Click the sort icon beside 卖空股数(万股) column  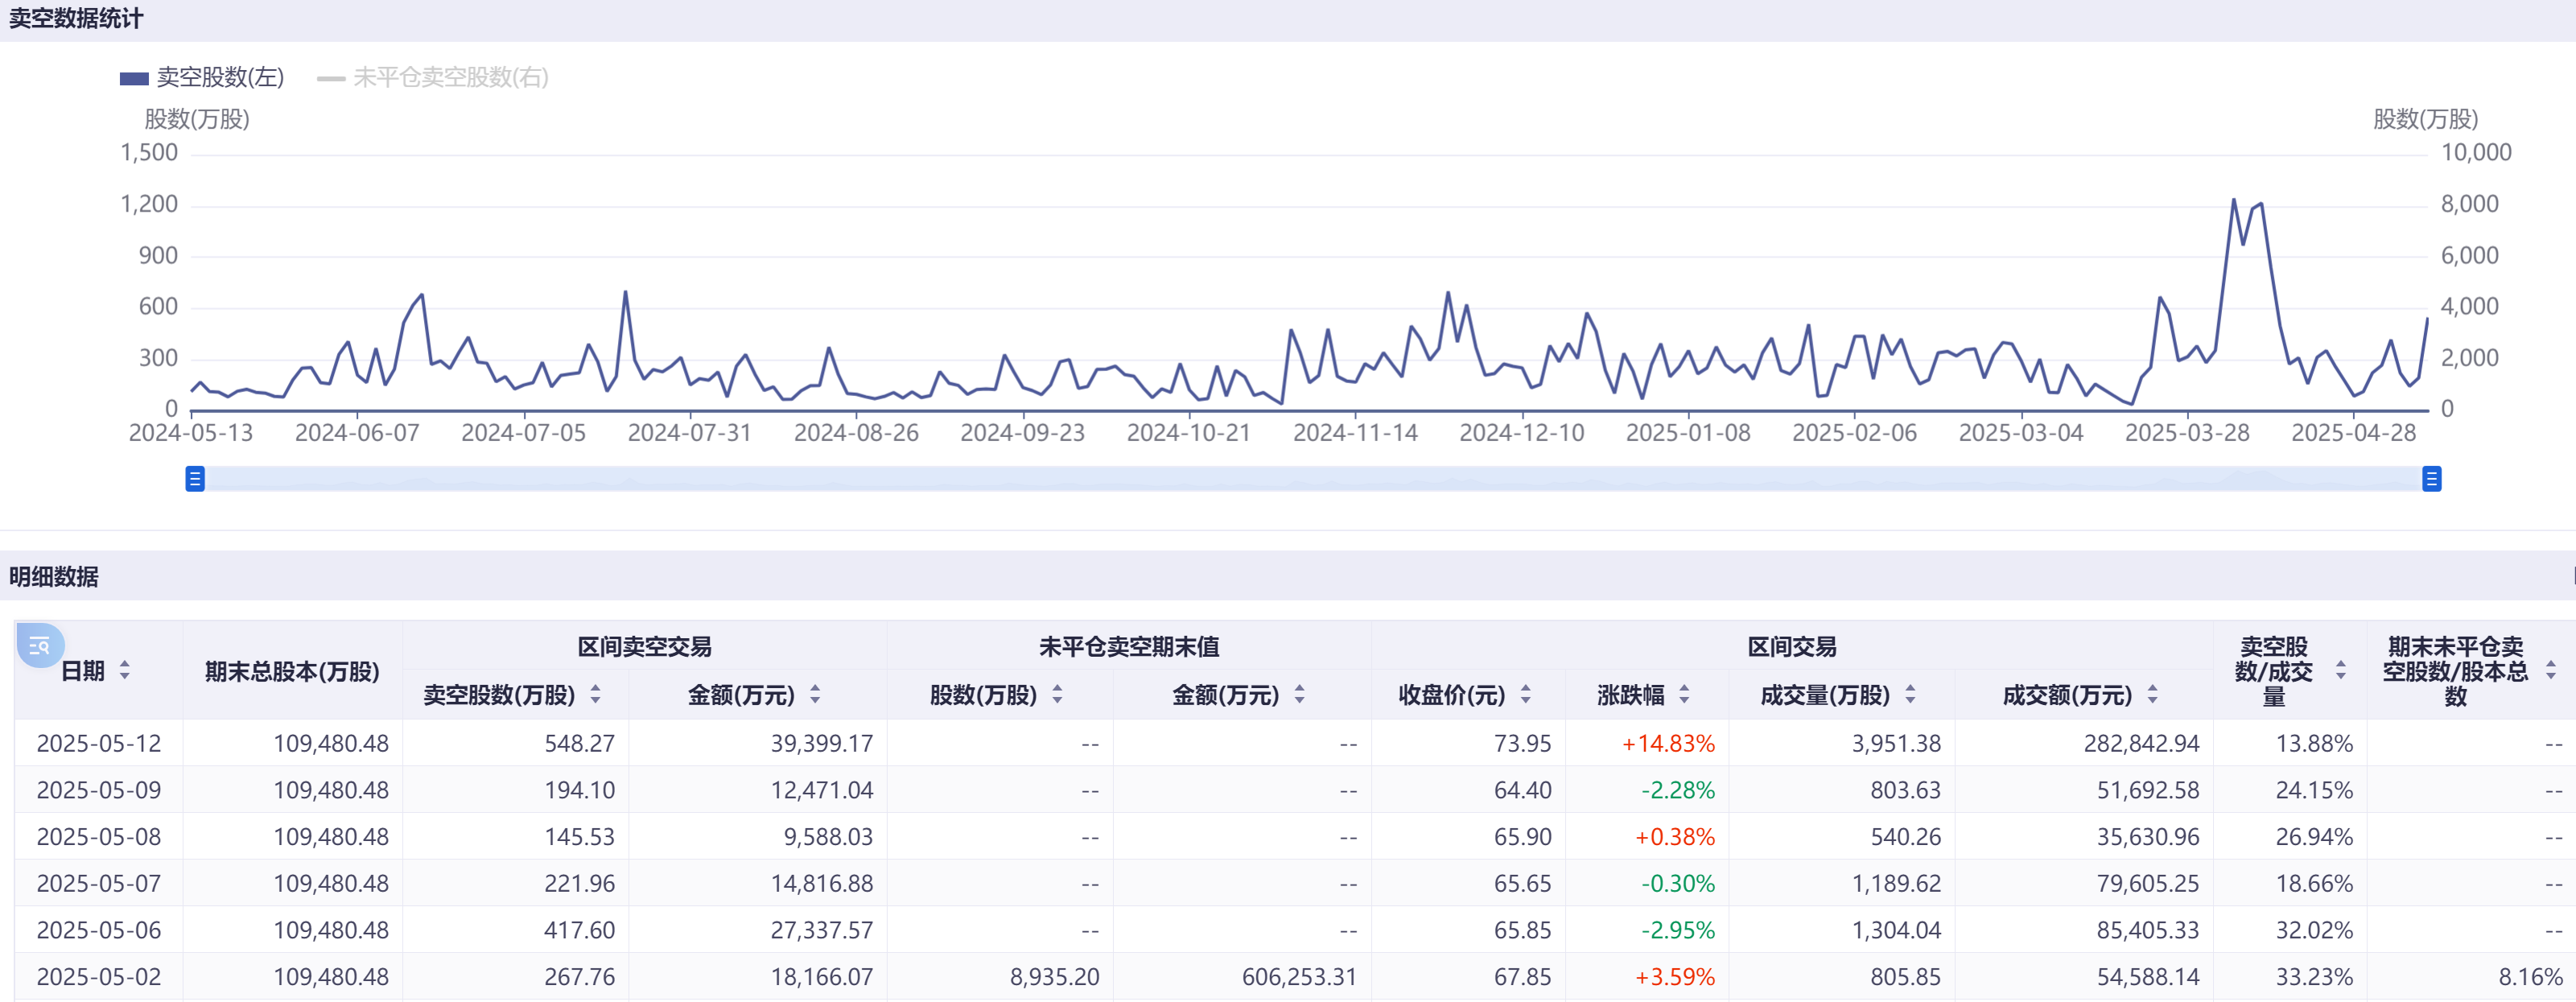click(596, 695)
